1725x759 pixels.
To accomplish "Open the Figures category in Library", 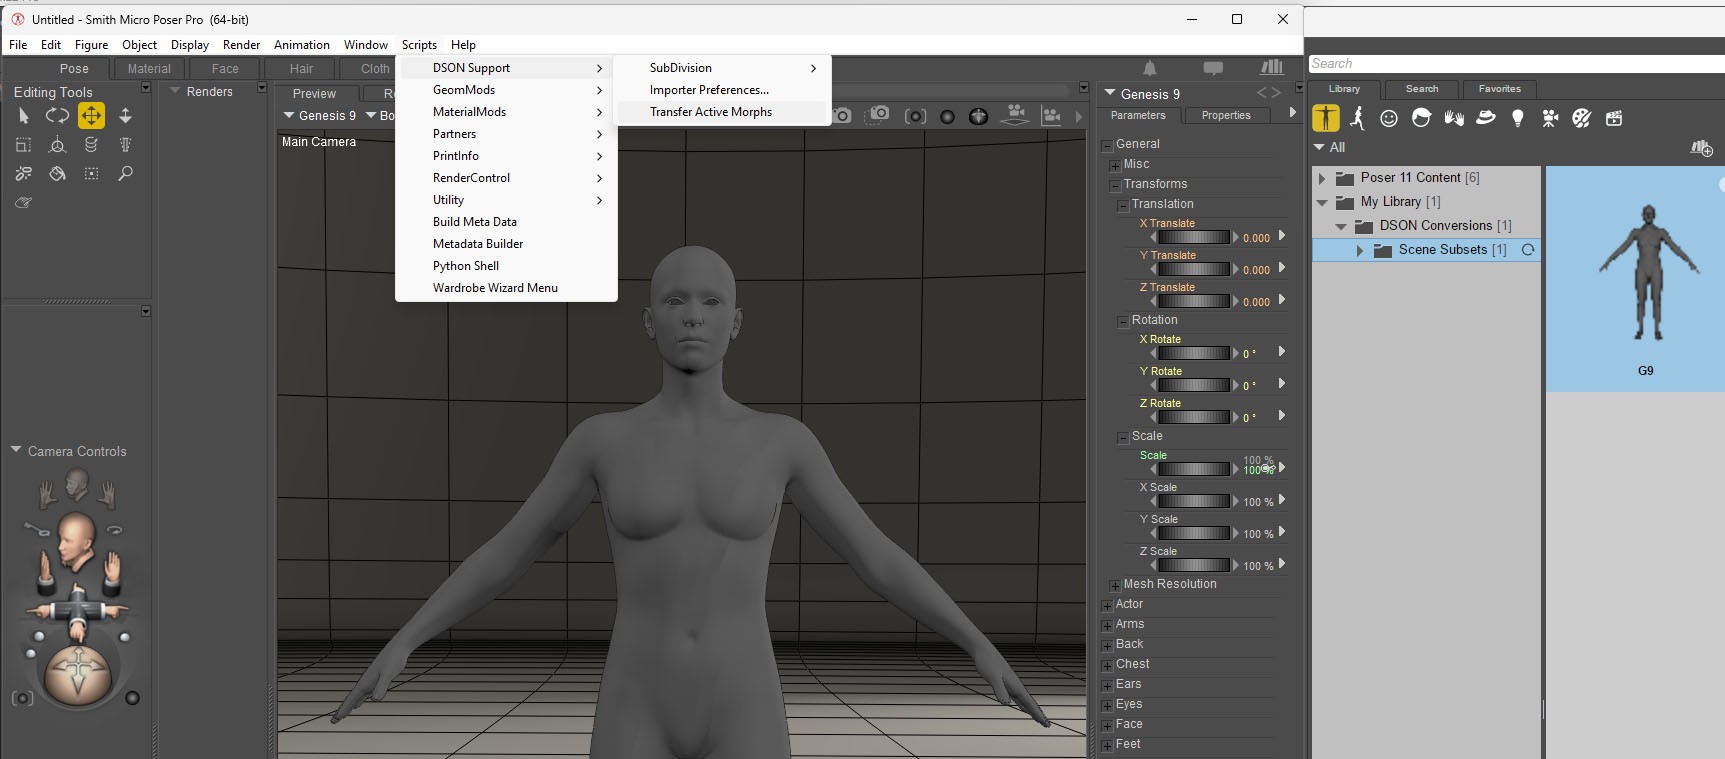I will point(1326,118).
